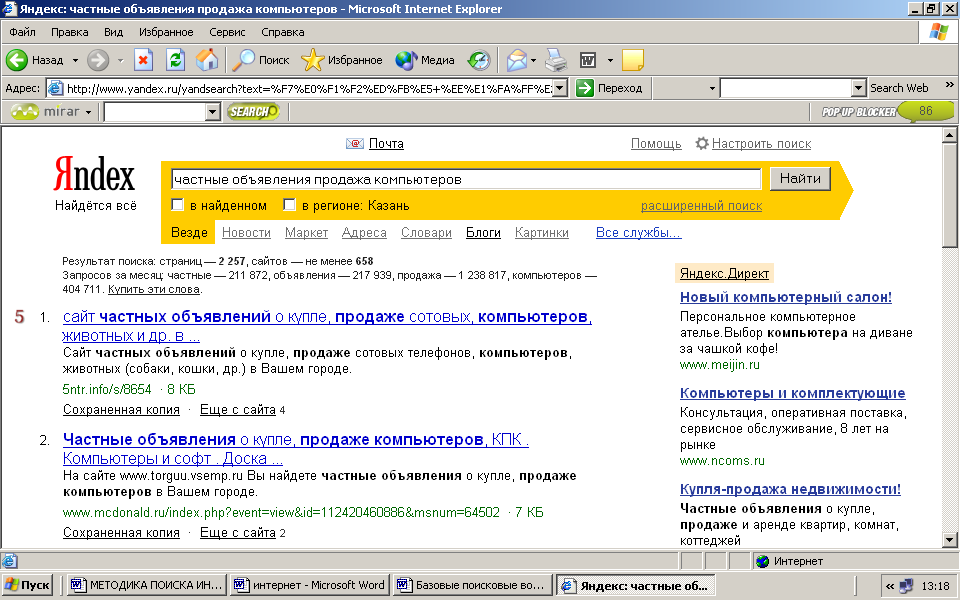
Task: Expand the address bar URL dropdown
Action: [560, 88]
